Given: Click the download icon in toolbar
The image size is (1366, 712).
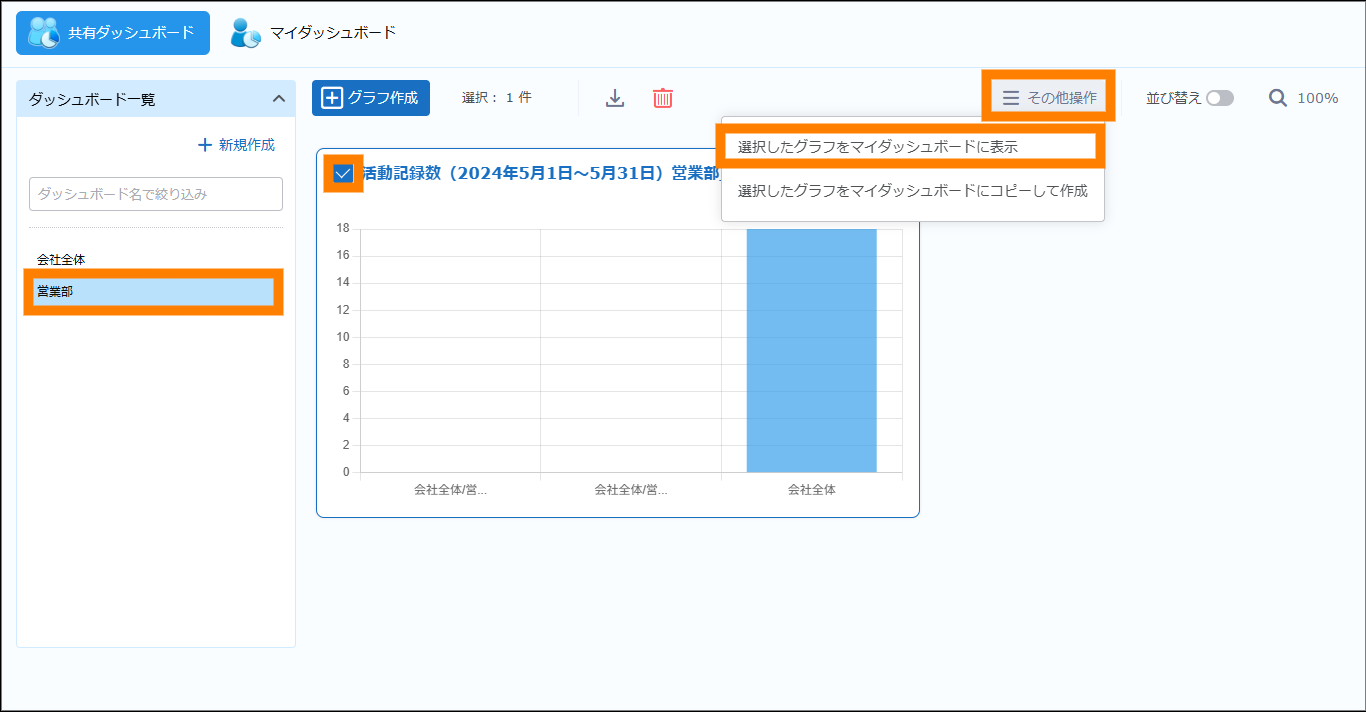Looking at the screenshot, I should click(x=615, y=98).
